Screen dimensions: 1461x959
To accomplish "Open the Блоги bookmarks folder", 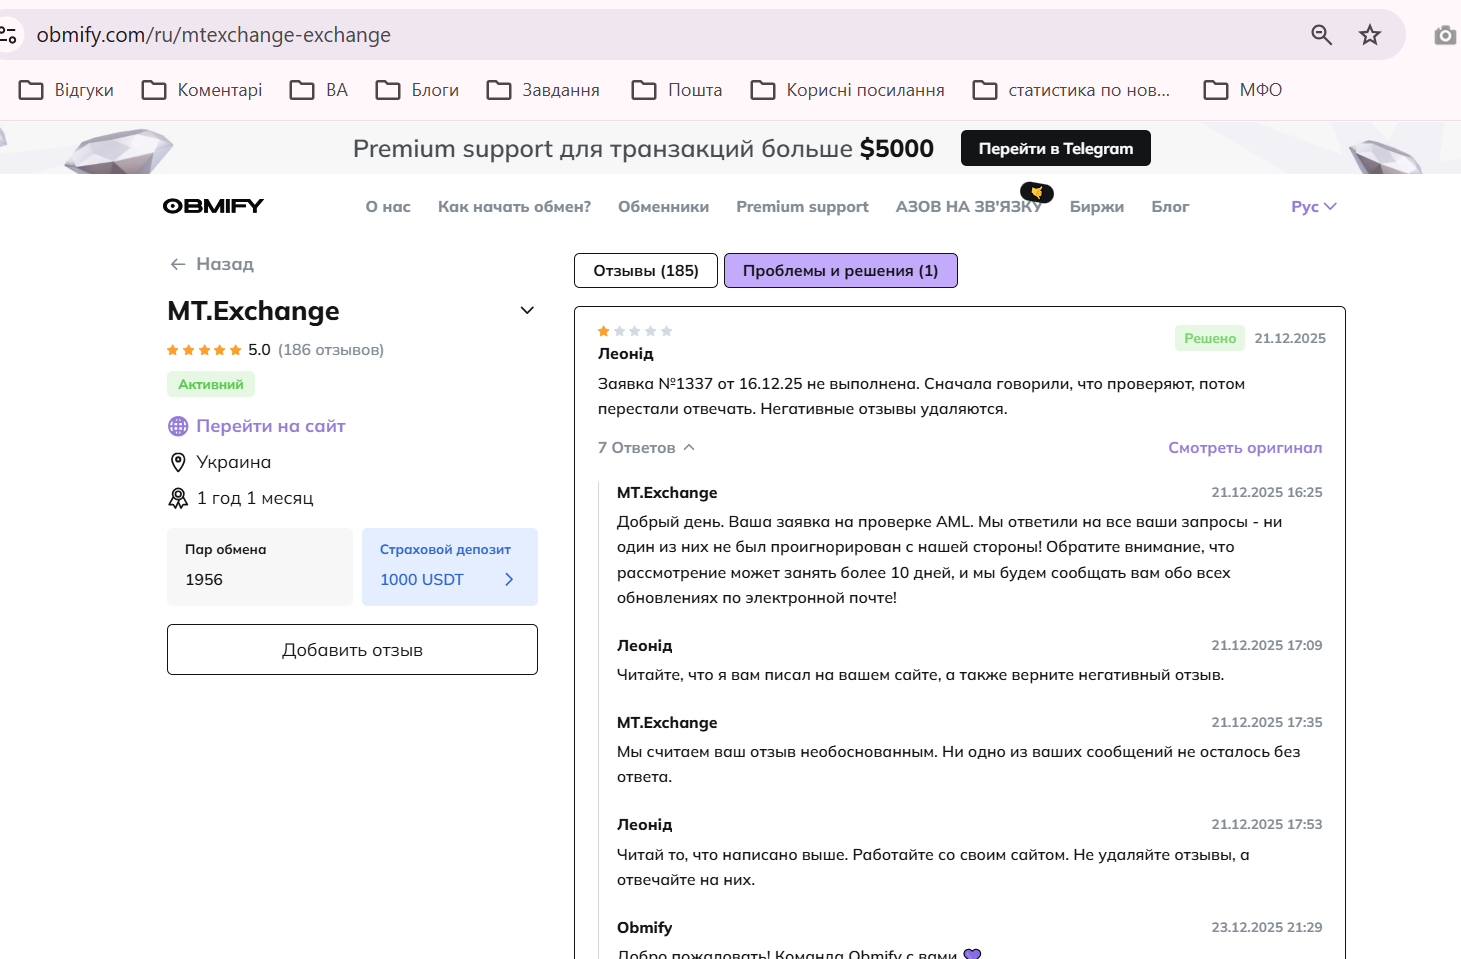I will (417, 90).
